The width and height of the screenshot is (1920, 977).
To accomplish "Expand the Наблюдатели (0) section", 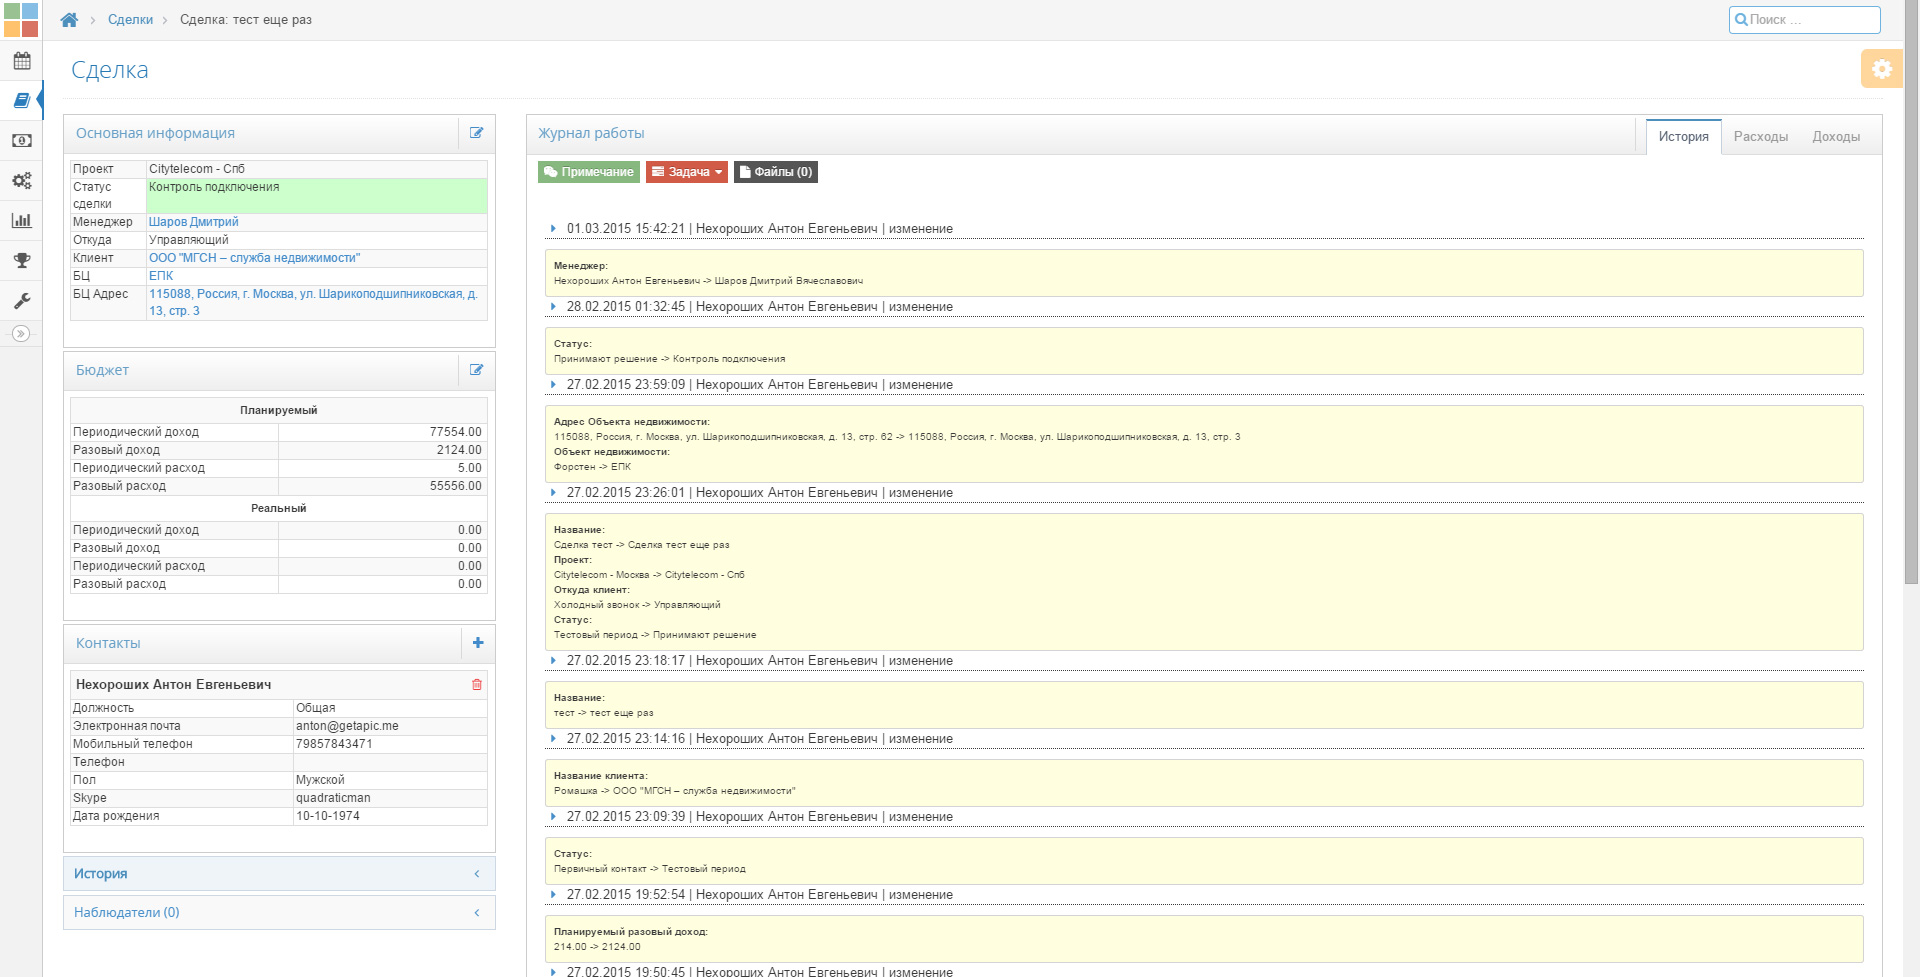I will [279, 913].
